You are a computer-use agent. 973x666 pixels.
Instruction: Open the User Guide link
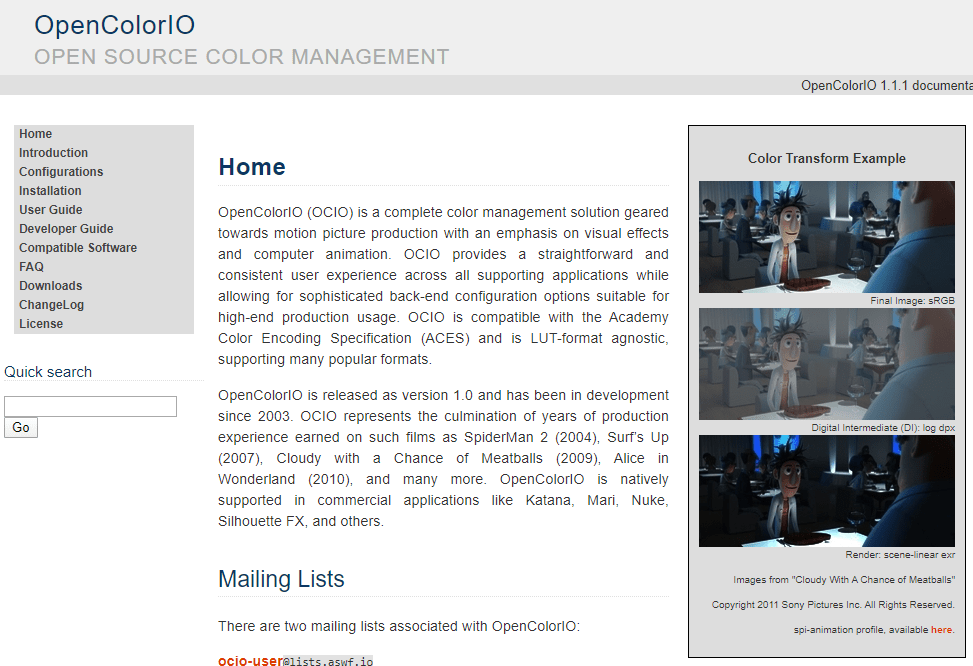(51, 210)
